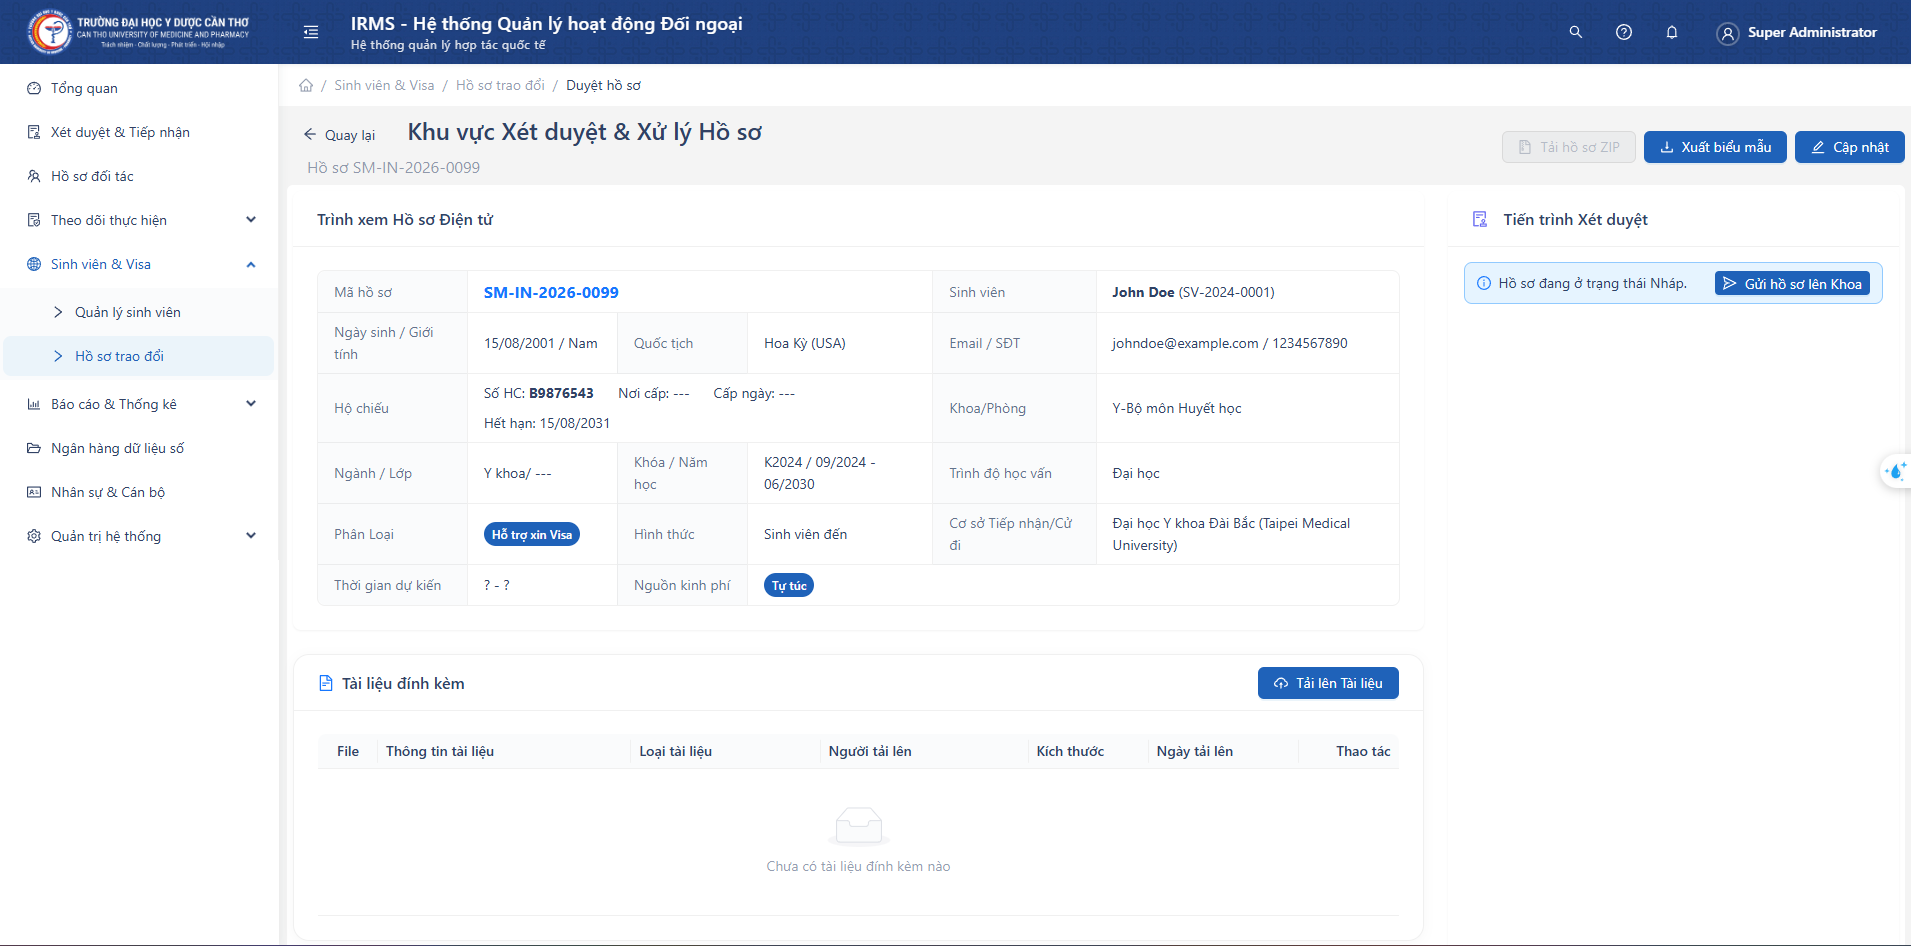Viewport: 1911px width, 946px height.
Task: Click the home breadcrumb icon
Action: click(x=306, y=85)
